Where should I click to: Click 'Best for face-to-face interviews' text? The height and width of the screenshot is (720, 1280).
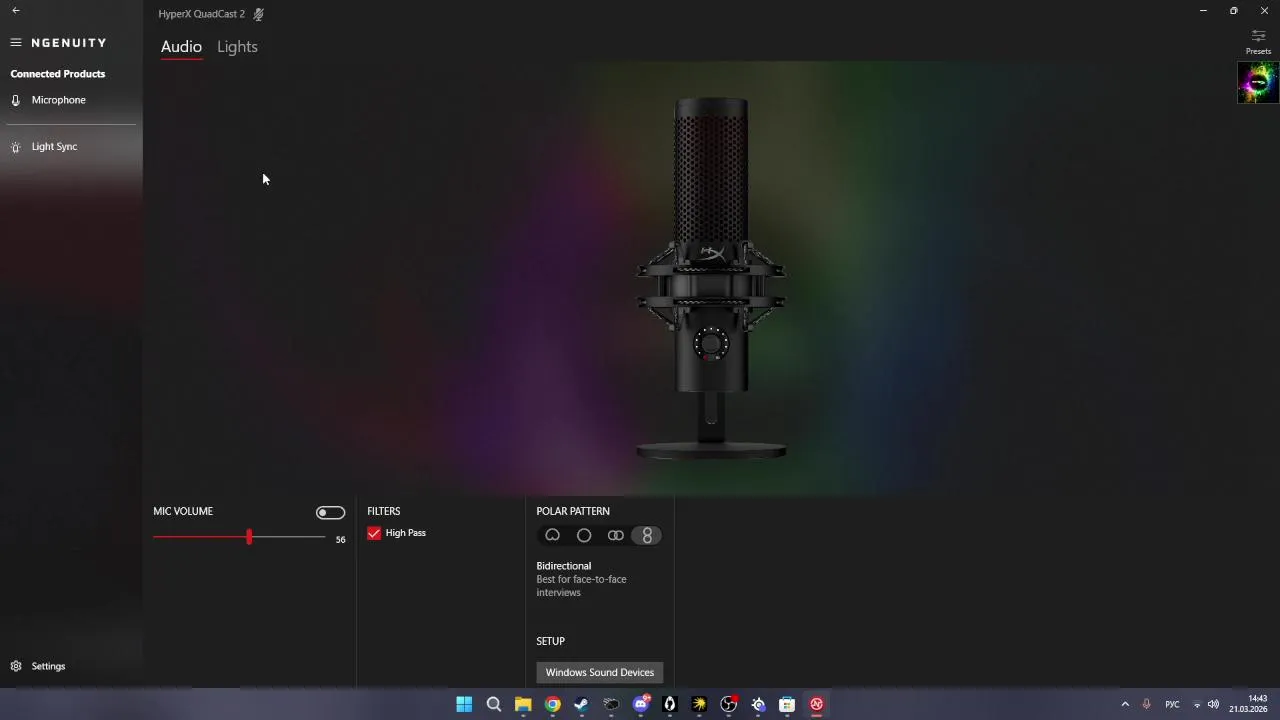[x=581, y=586]
